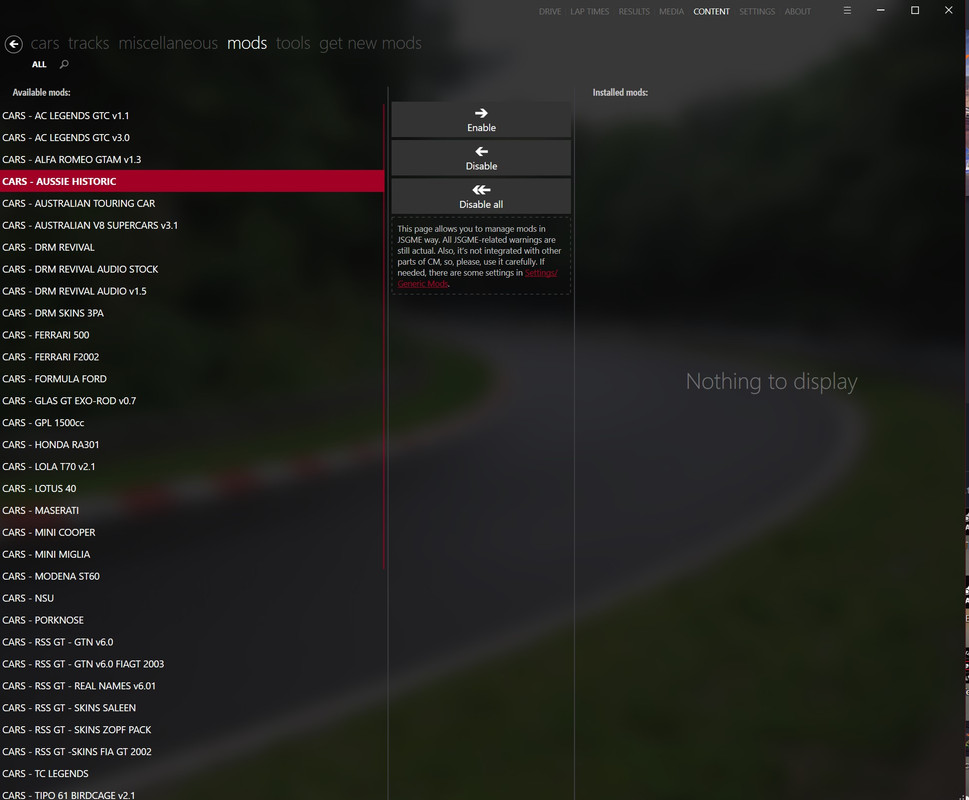Image resolution: width=969 pixels, height=800 pixels.
Task: Switch to the cars tab
Action: pos(45,43)
